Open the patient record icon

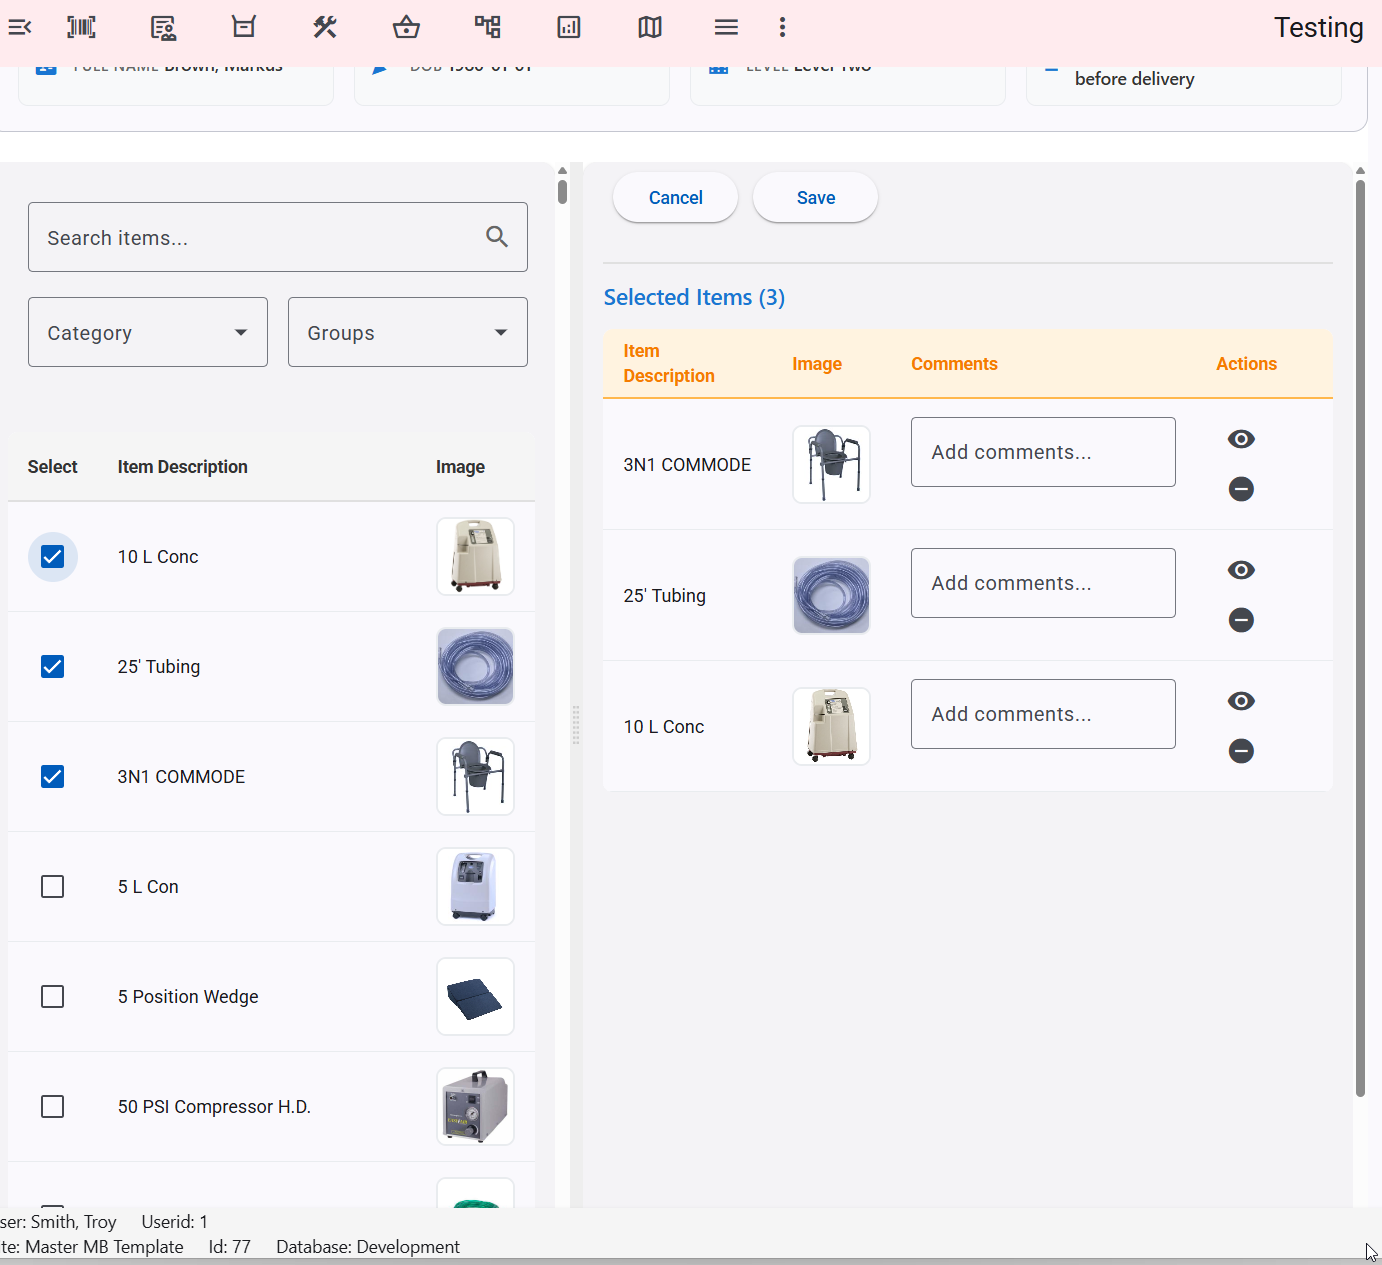pos(163,27)
